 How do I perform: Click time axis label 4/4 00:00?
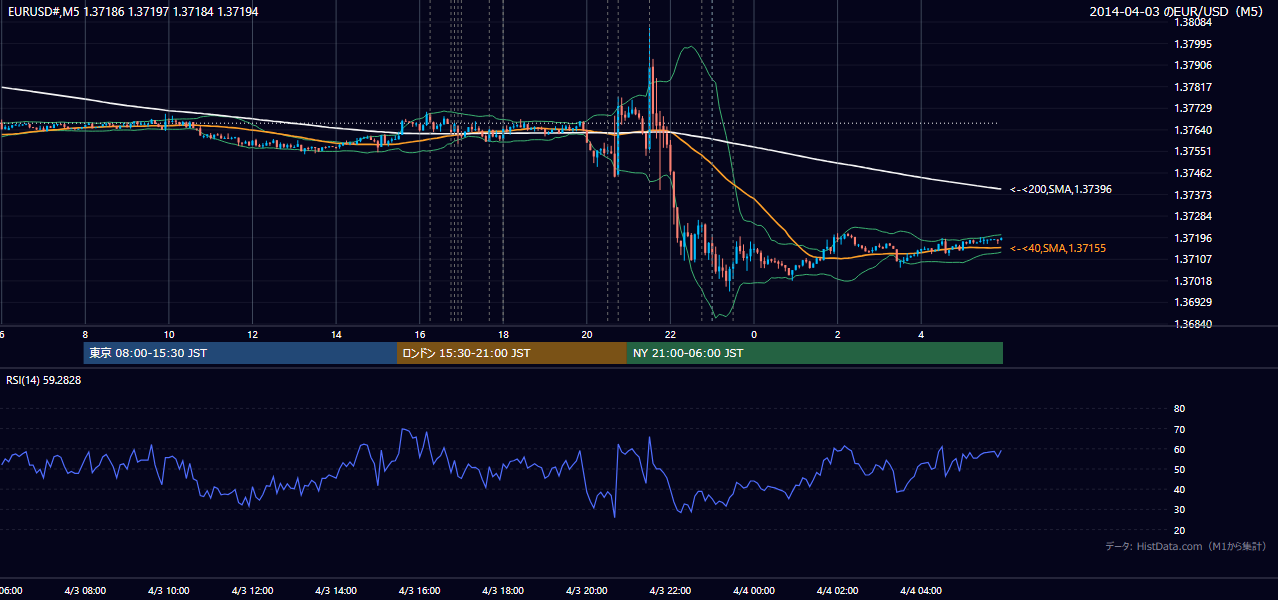(x=754, y=591)
